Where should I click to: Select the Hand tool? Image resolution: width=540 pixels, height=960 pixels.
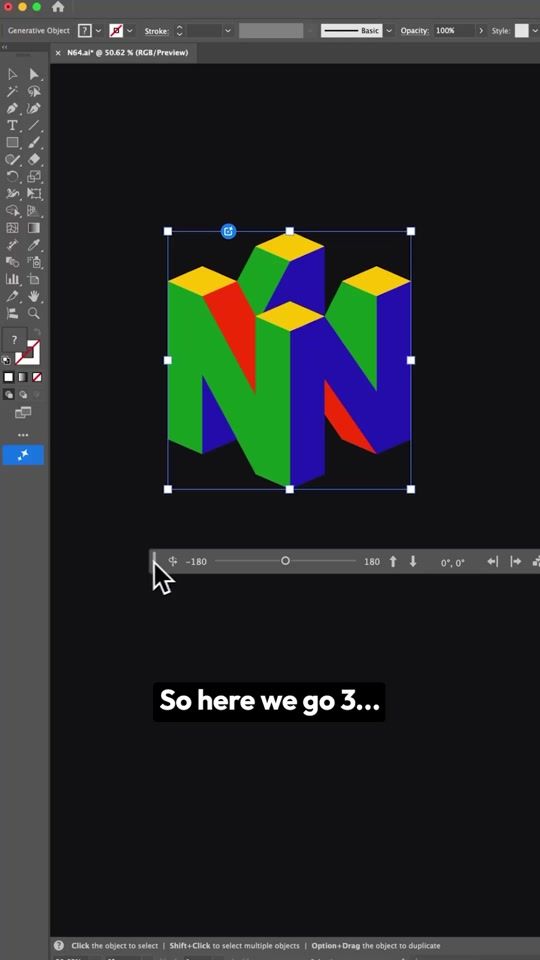(34, 296)
